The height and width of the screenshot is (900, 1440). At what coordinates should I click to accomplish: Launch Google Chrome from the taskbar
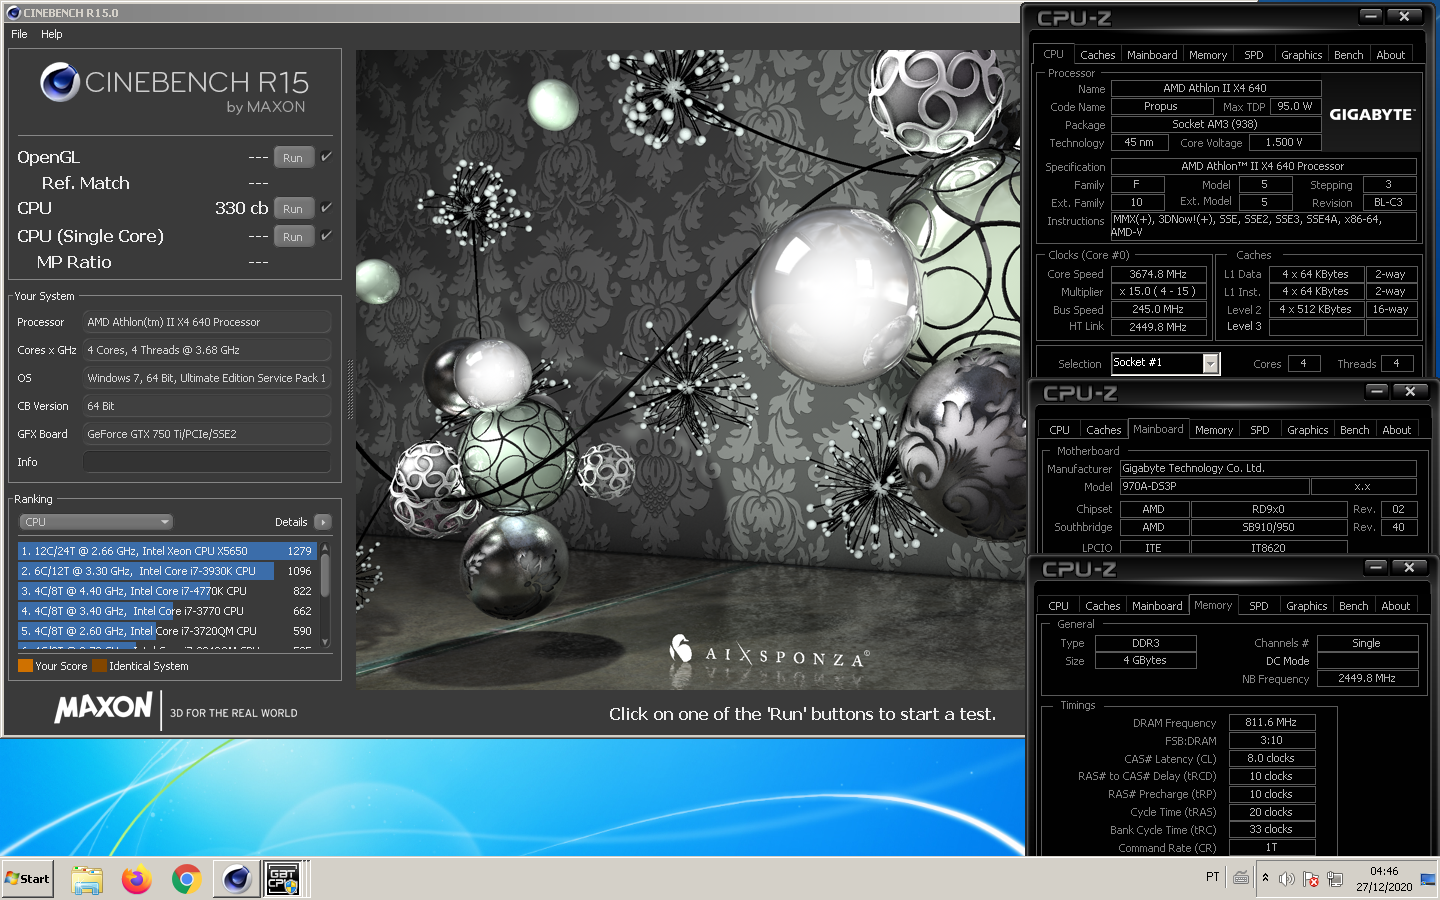click(186, 879)
